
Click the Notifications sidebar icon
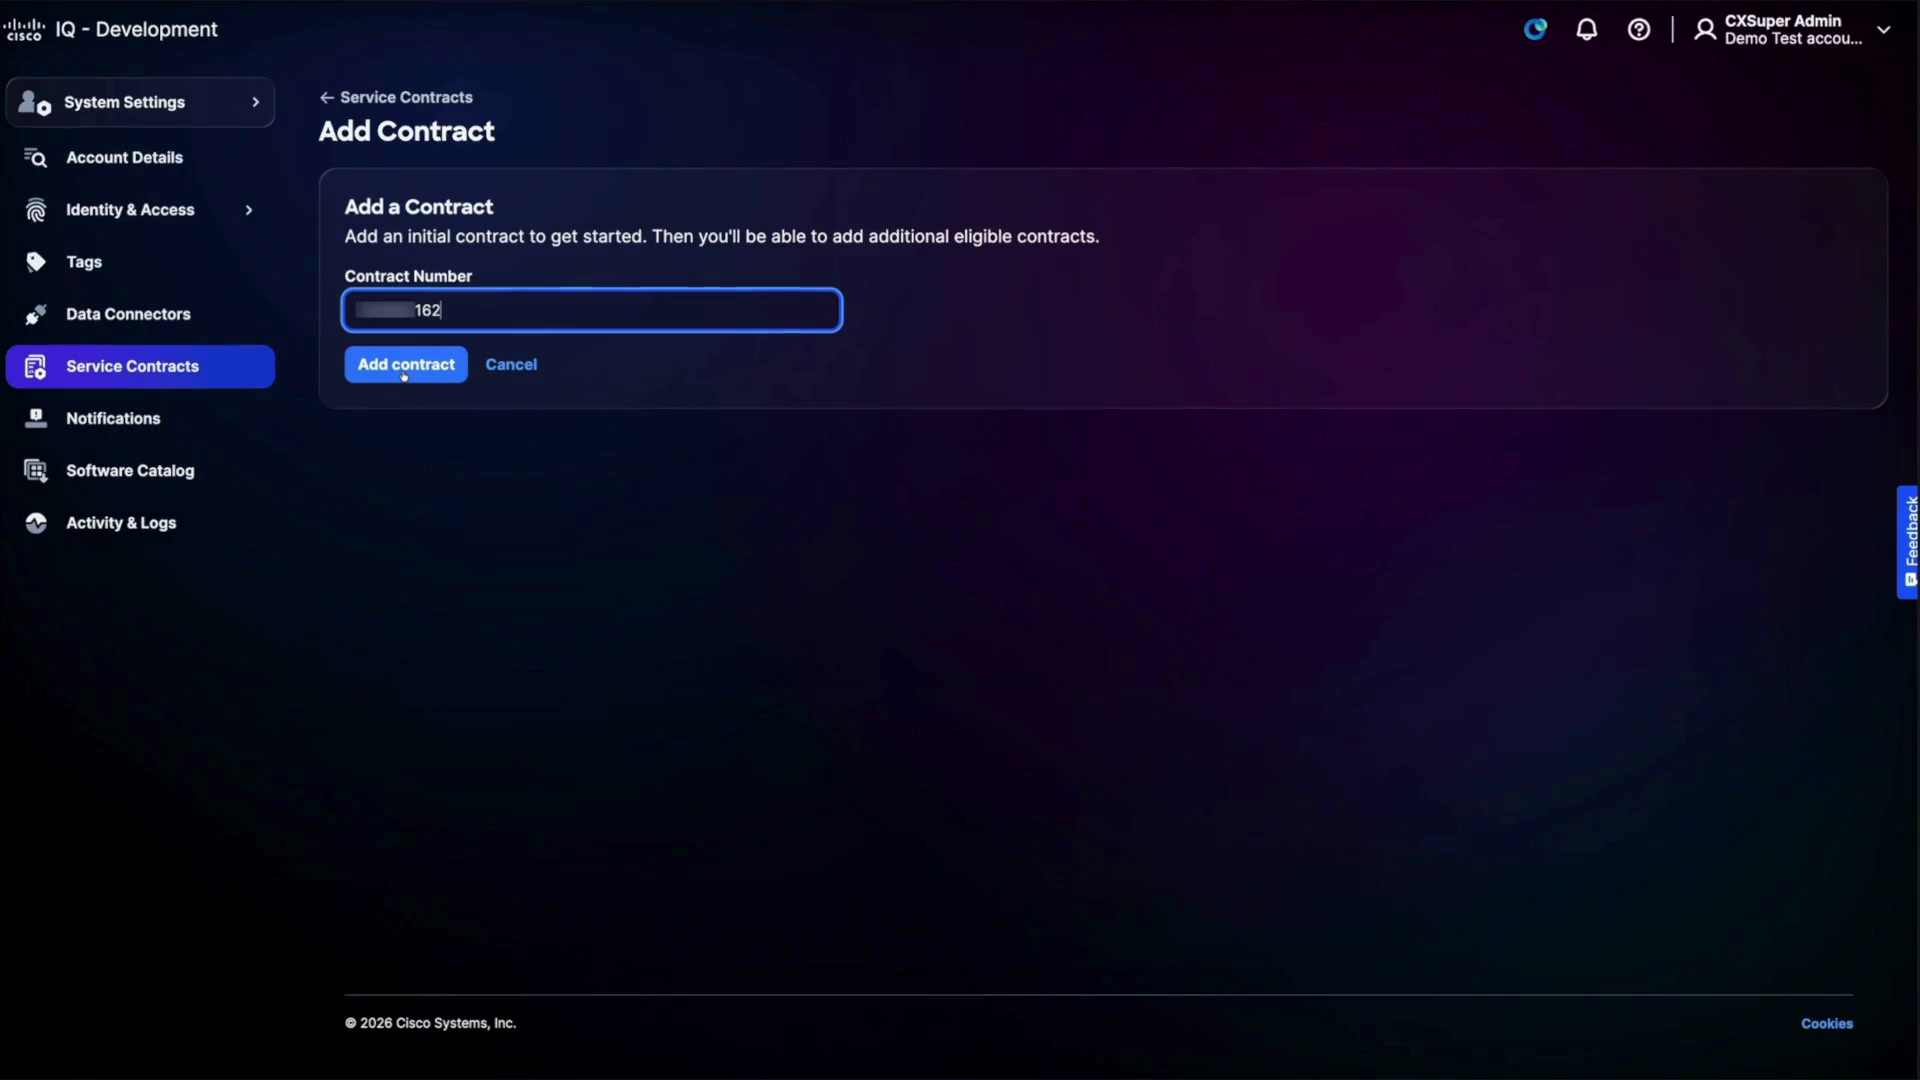coord(36,418)
